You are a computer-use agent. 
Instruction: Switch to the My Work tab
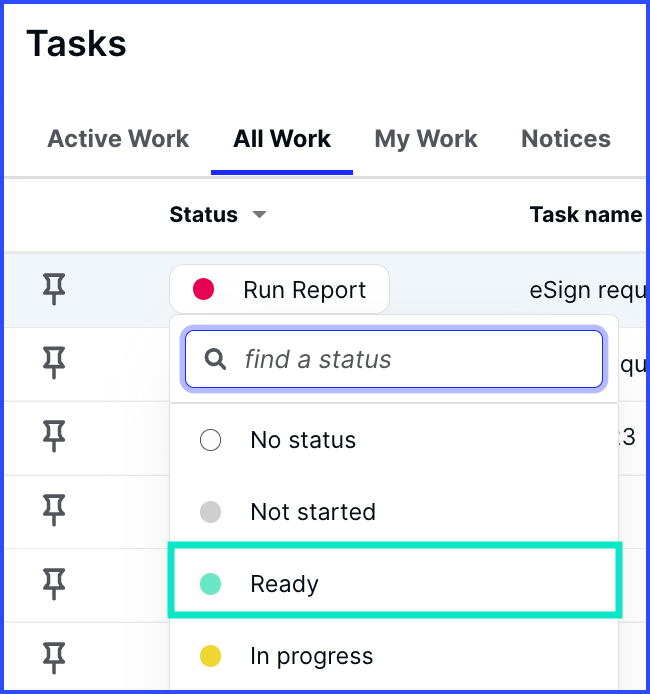[426, 139]
